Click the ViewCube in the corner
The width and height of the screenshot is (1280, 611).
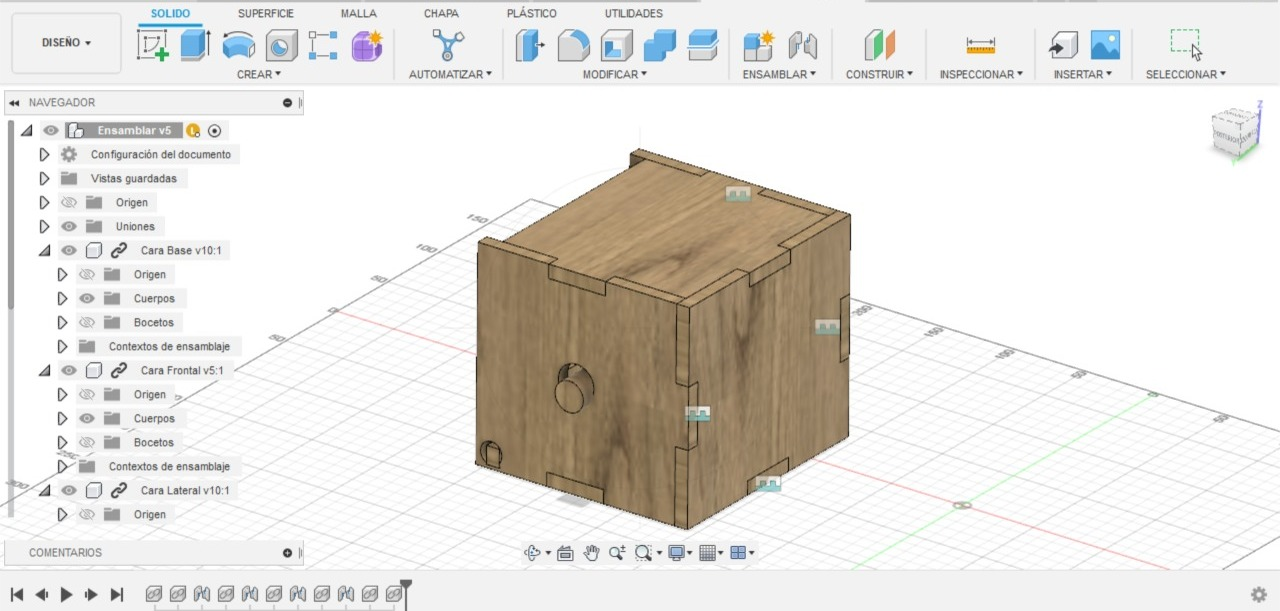coord(1234,131)
